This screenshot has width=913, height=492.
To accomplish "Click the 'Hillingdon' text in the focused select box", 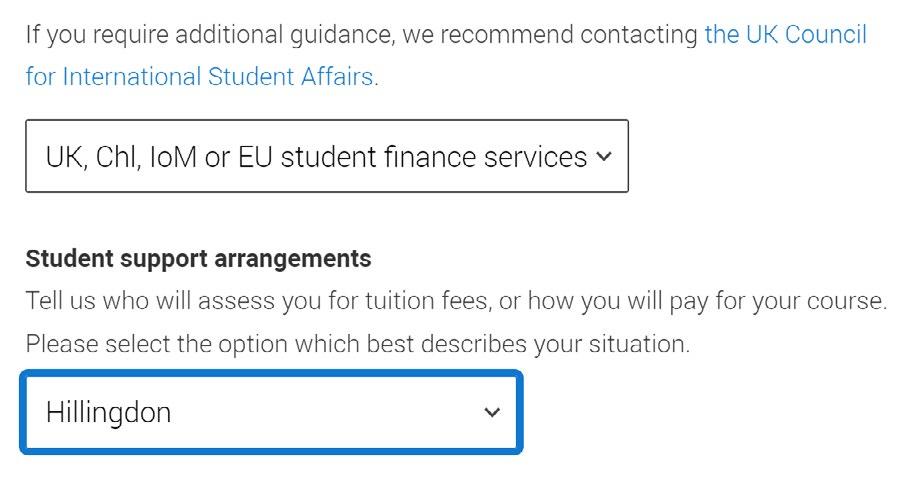I will (108, 412).
